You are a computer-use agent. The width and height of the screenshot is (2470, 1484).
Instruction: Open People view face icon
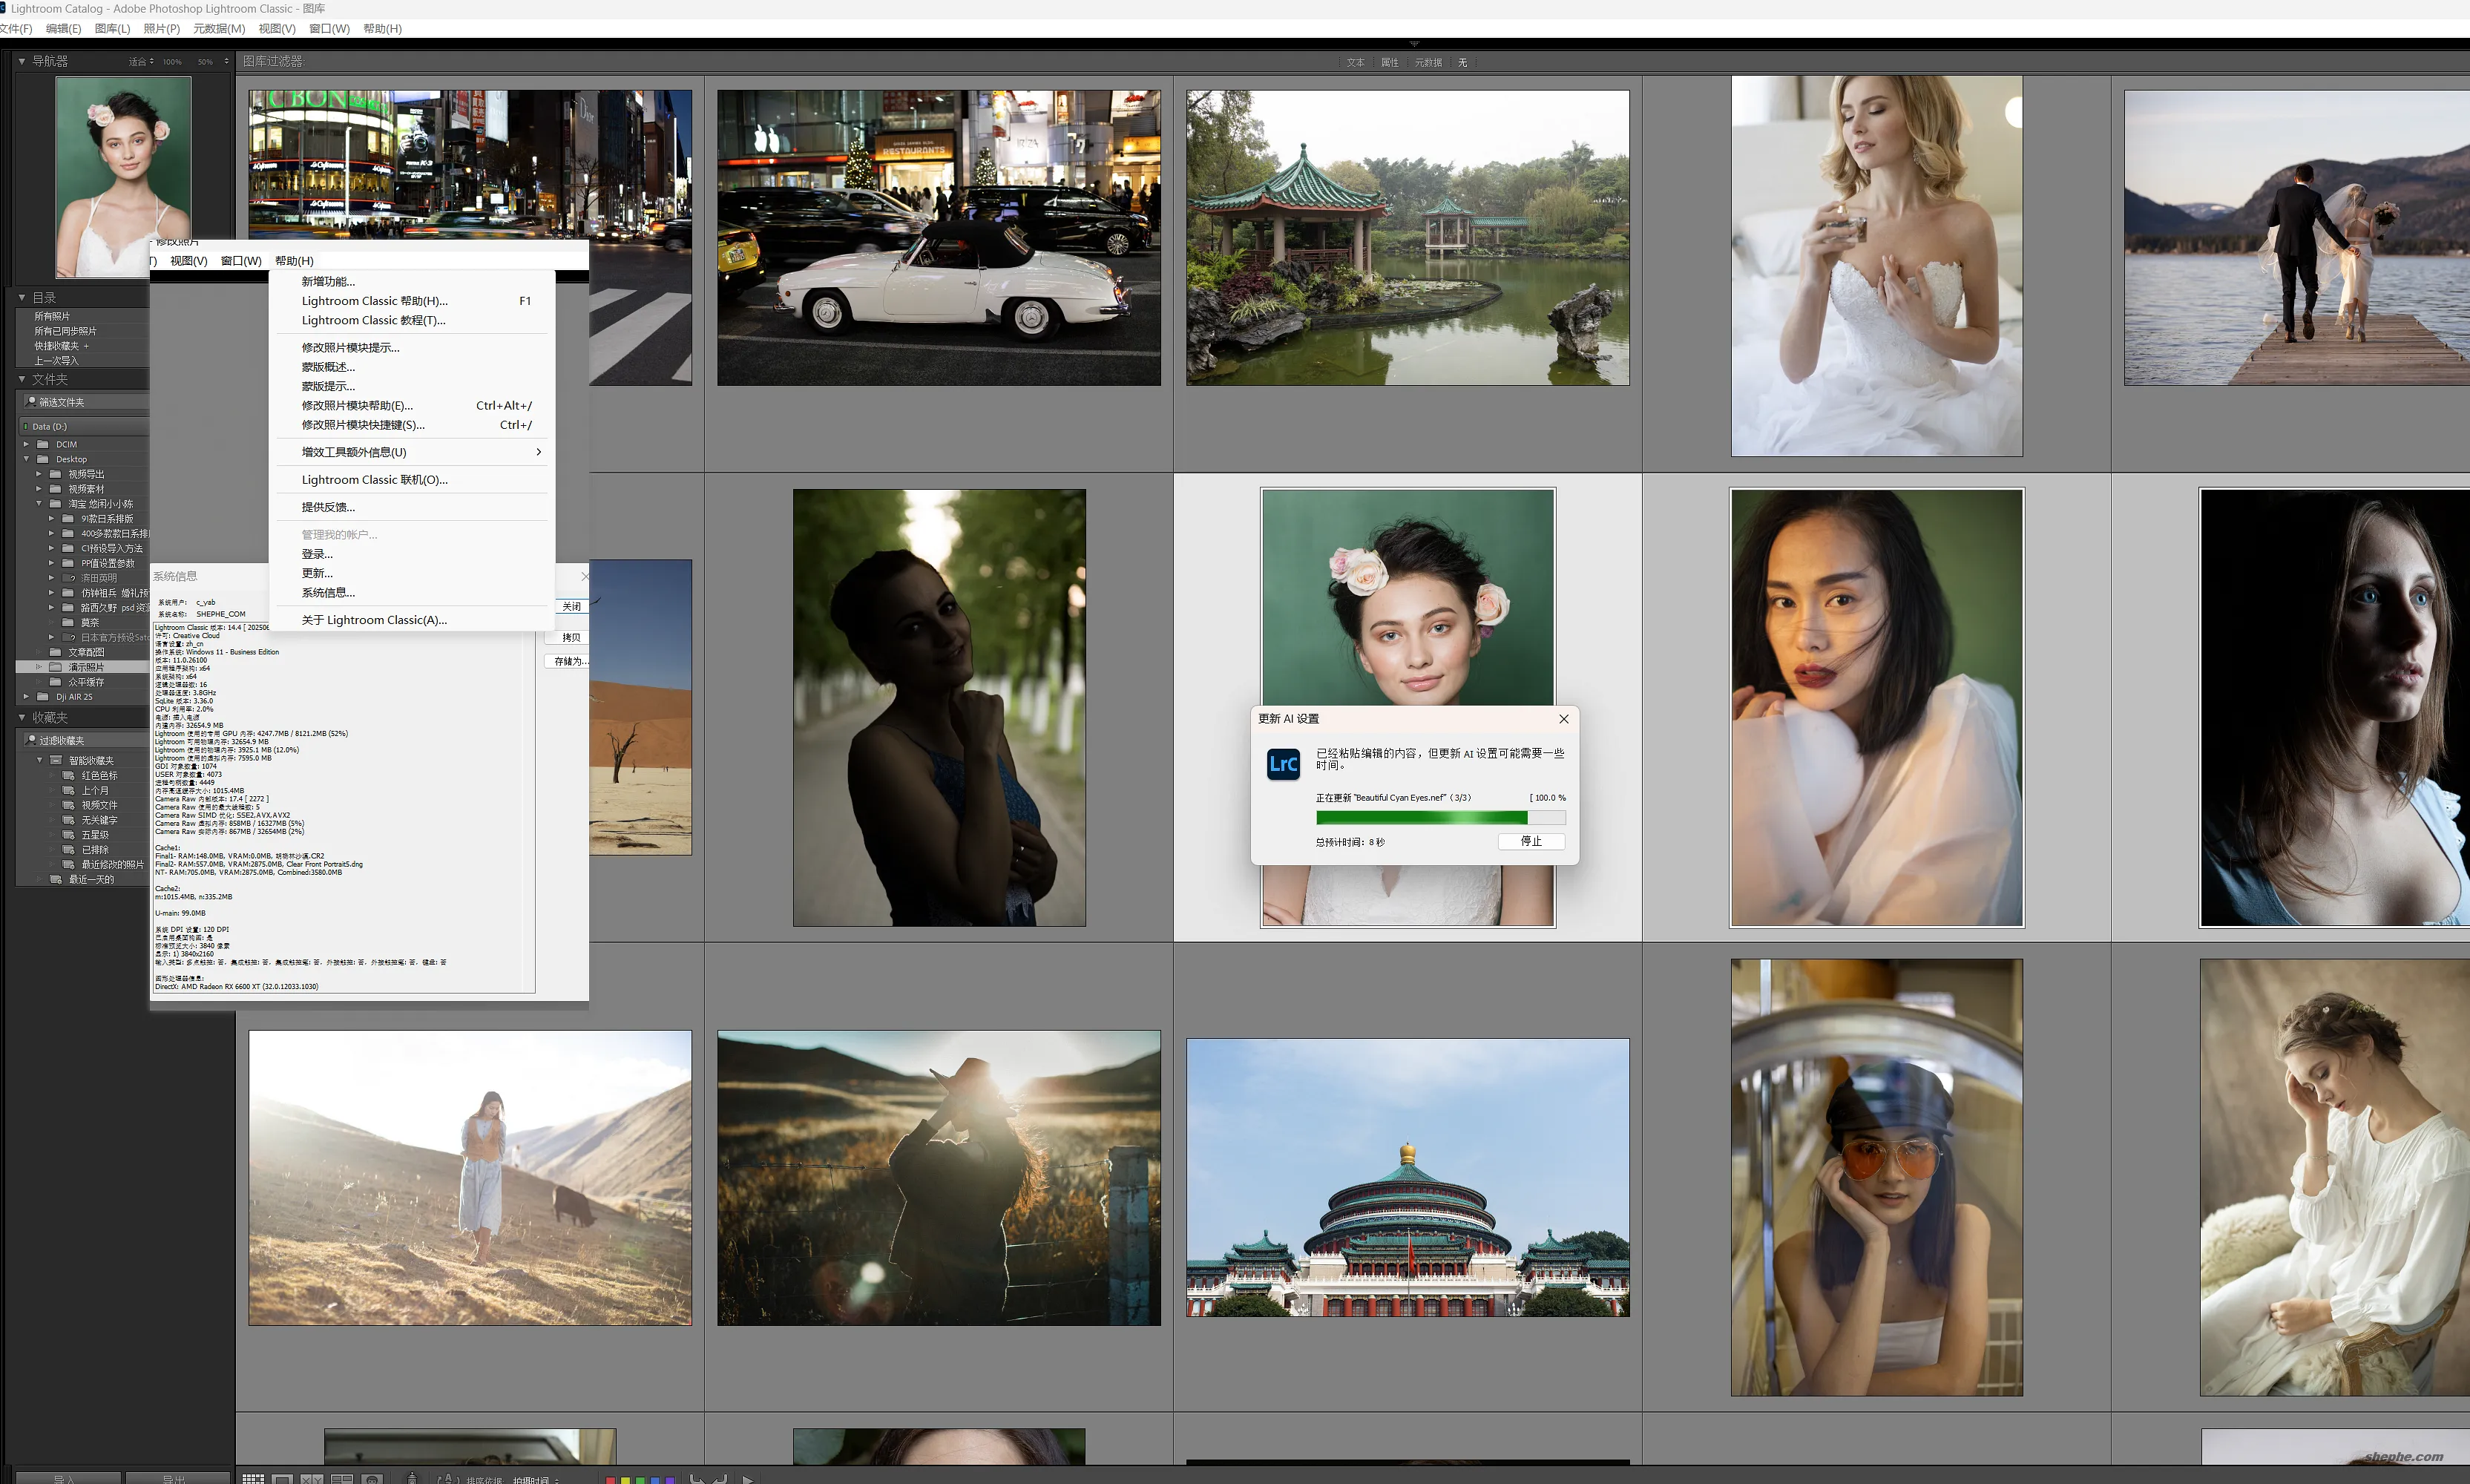[x=372, y=1479]
